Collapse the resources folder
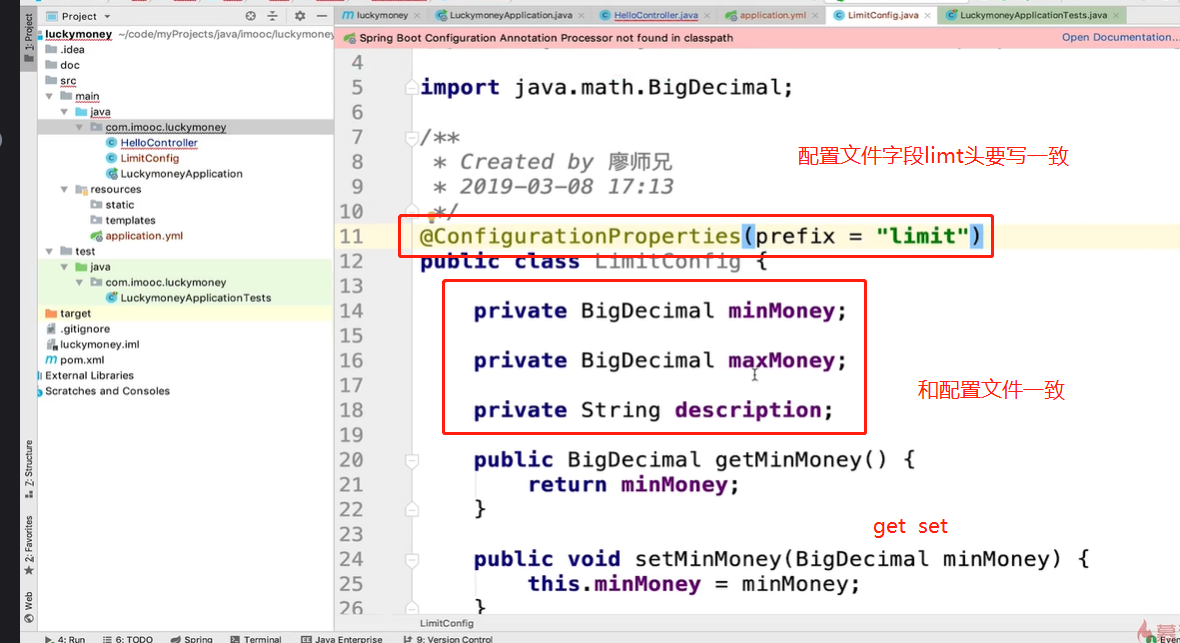 click(x=65, y=189)
